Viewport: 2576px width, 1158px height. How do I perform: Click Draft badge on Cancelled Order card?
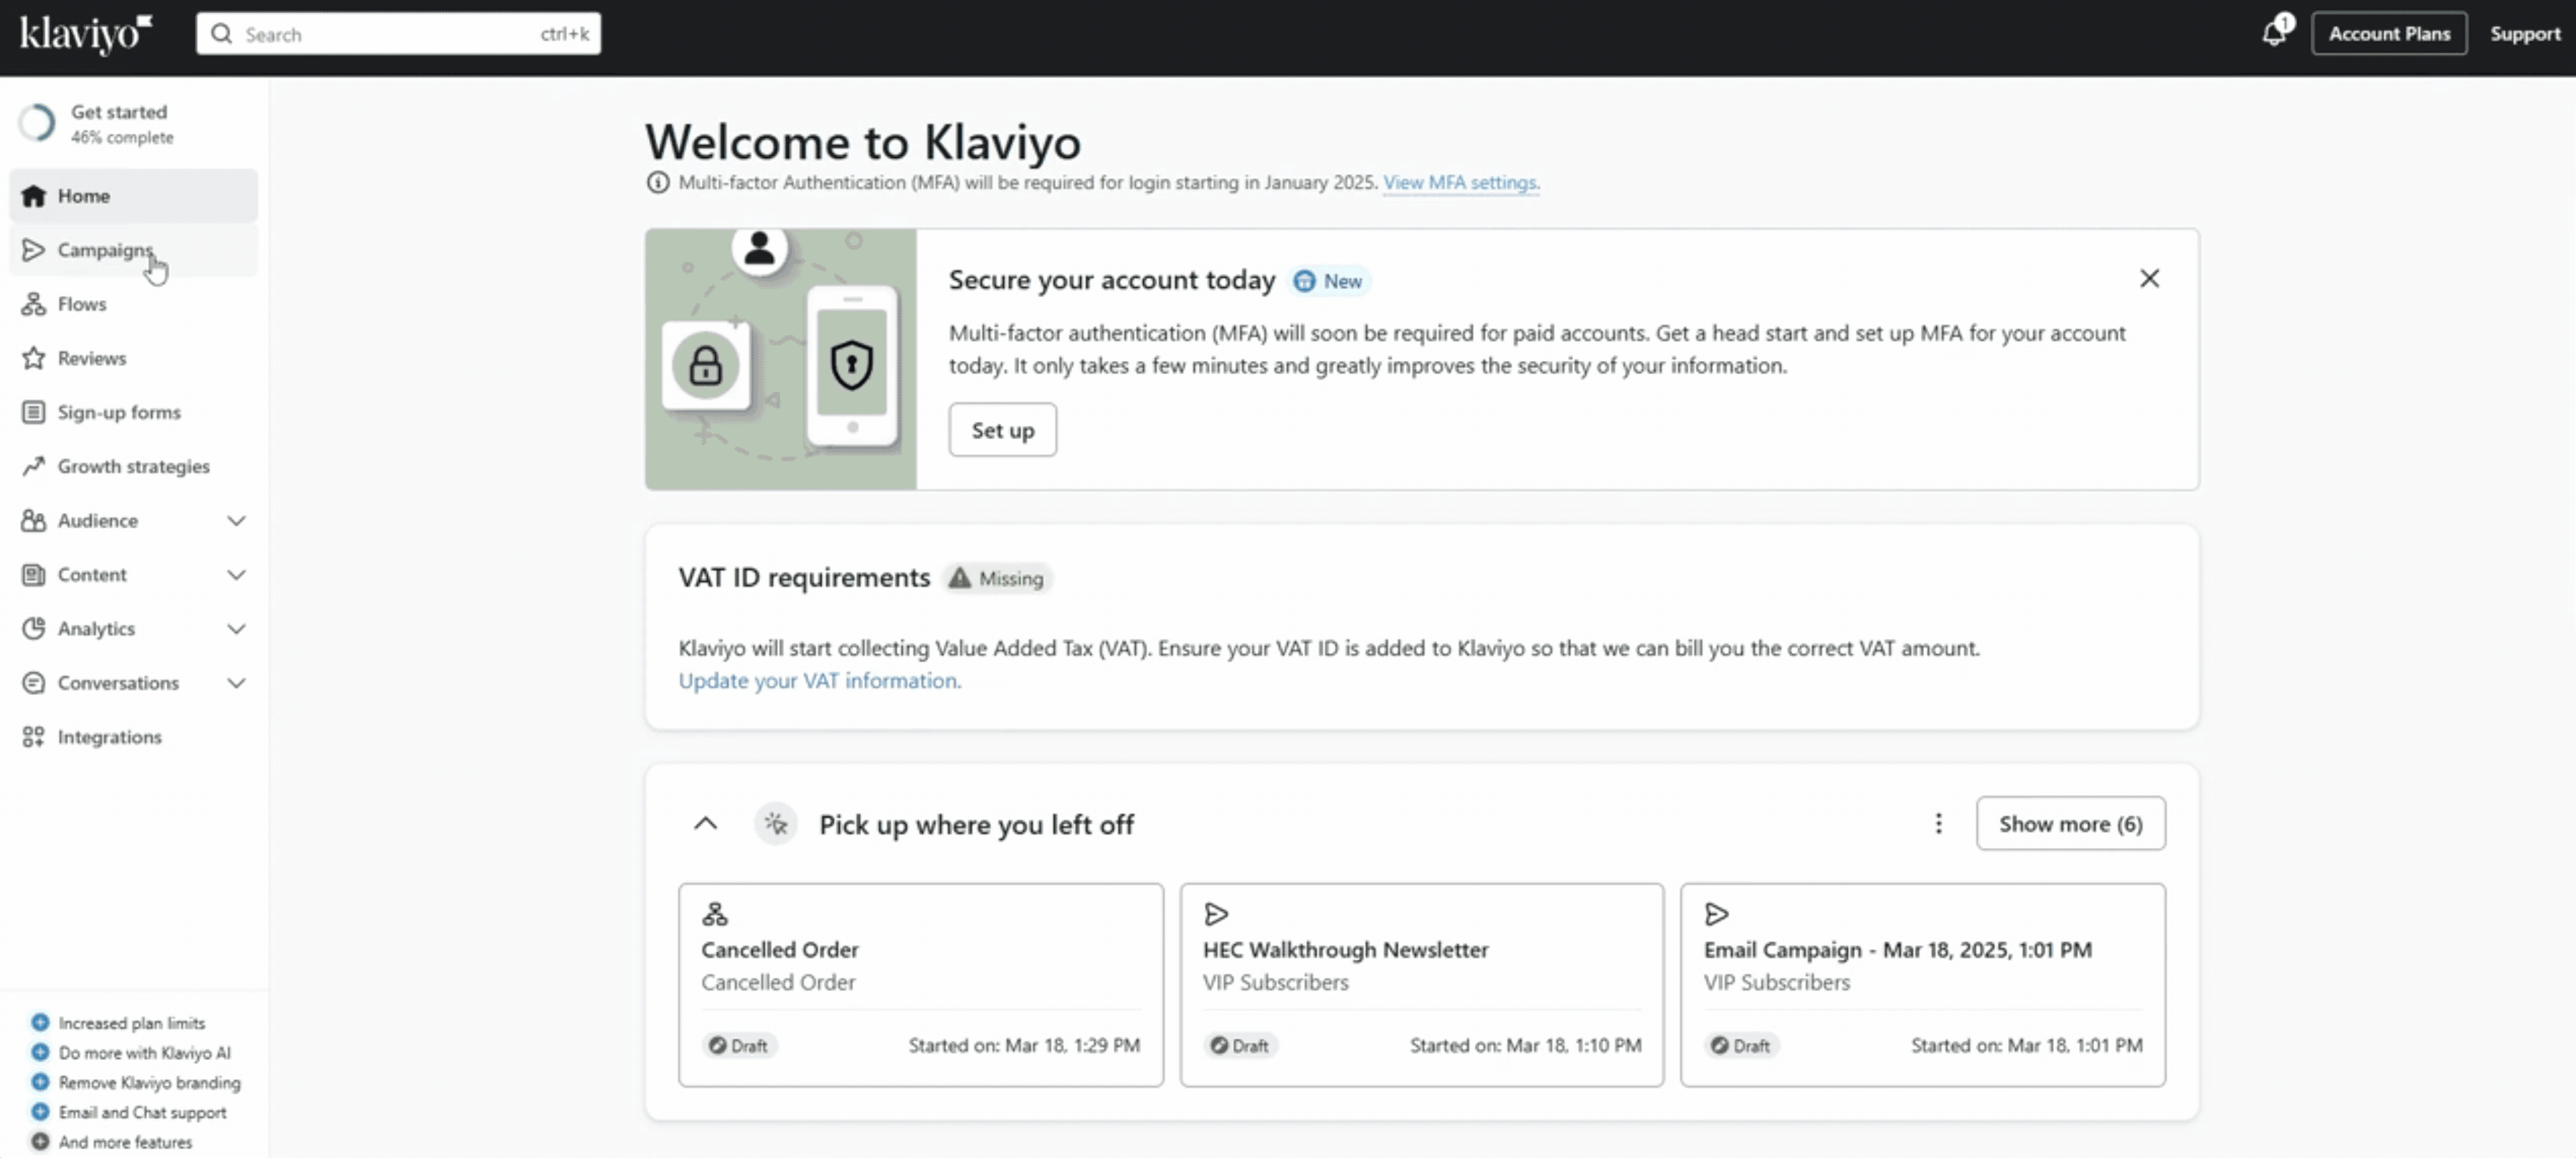(738, 1045)
